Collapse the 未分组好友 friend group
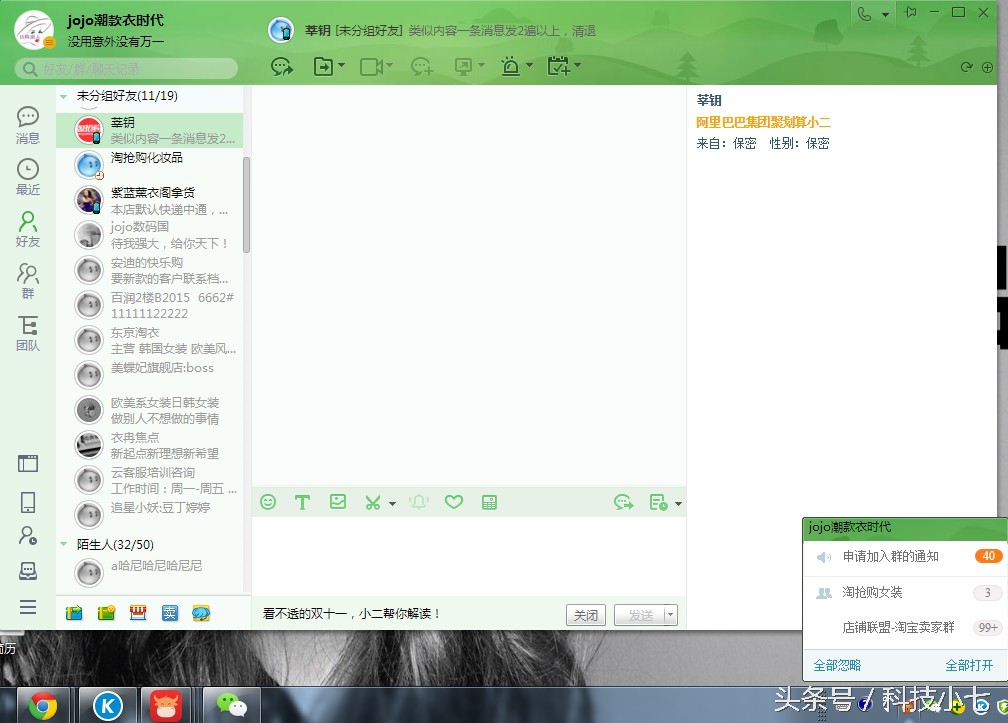The image size is (1008, 723). point(64,96)
